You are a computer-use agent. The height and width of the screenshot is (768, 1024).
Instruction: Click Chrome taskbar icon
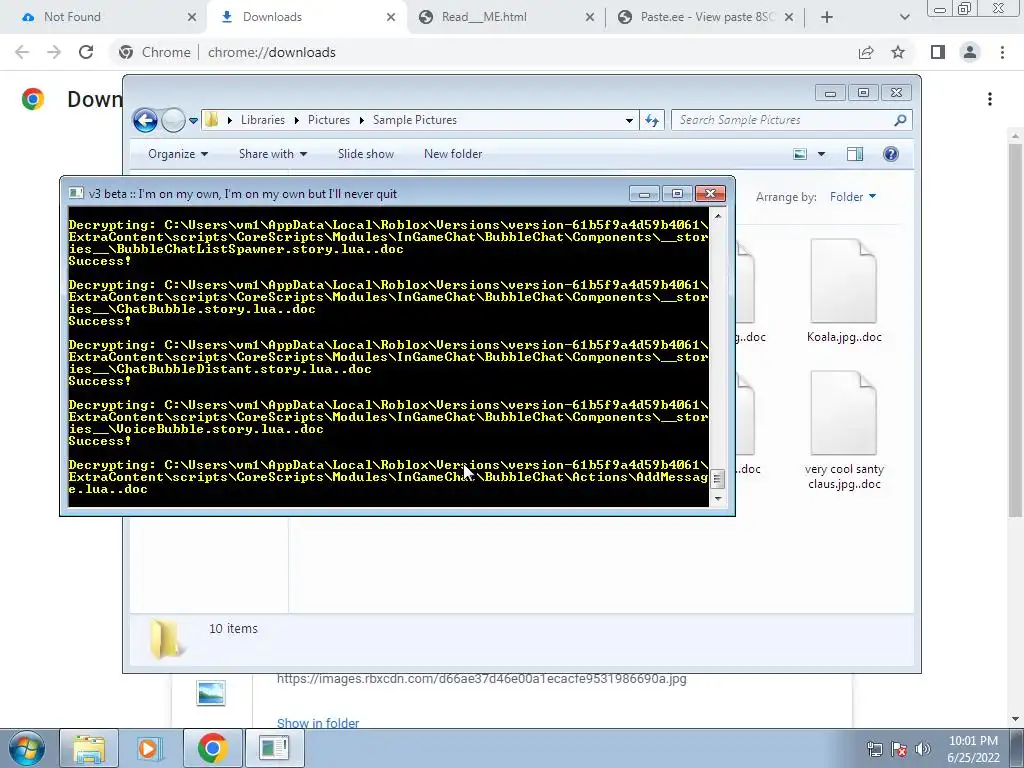[212, 748]
